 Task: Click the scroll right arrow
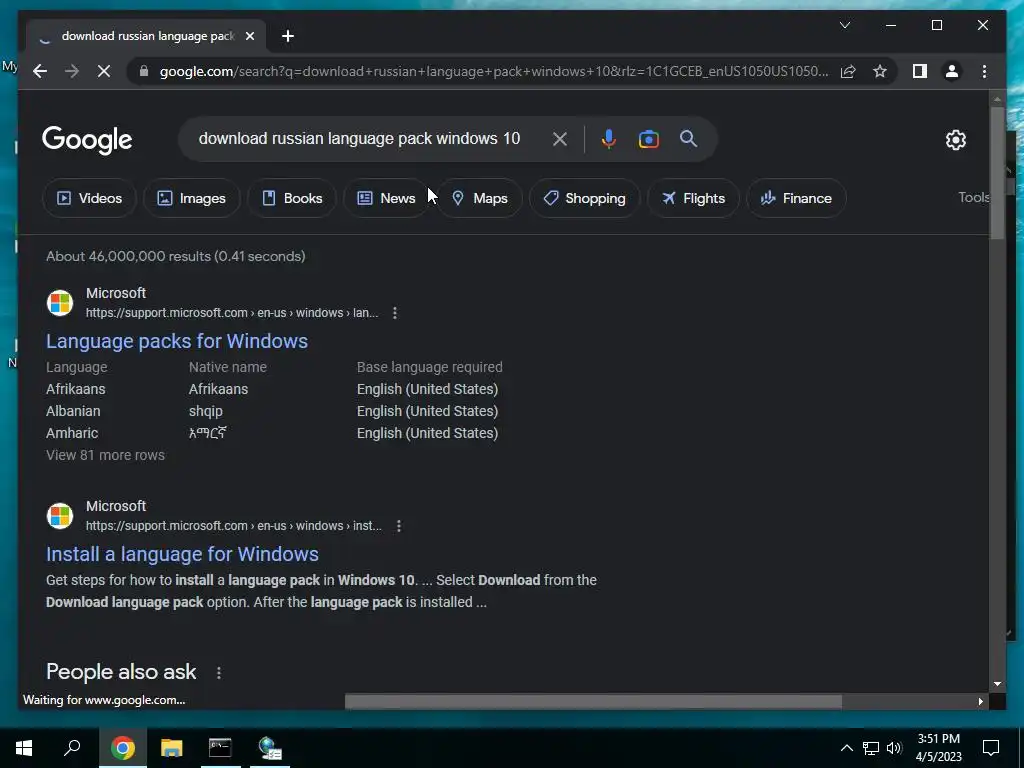980,701
